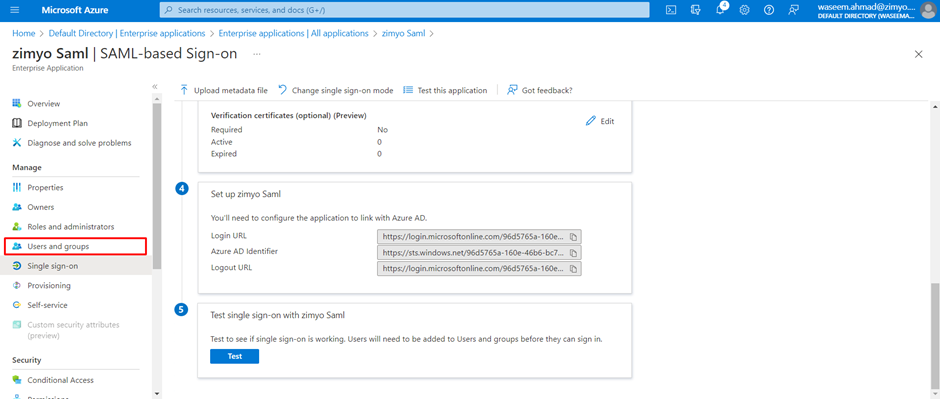The height and width of the screenshot is (399, 940).
Task: Open the hamburger portal menu
Action: (15, 10)
